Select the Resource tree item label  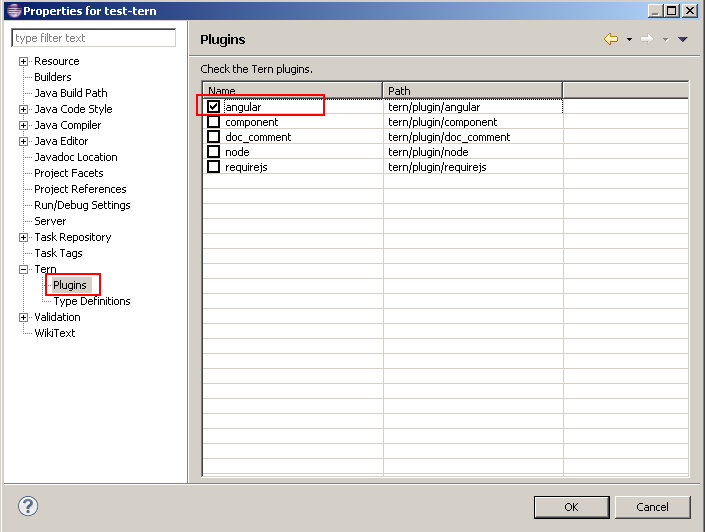click(x=57, y=61)
